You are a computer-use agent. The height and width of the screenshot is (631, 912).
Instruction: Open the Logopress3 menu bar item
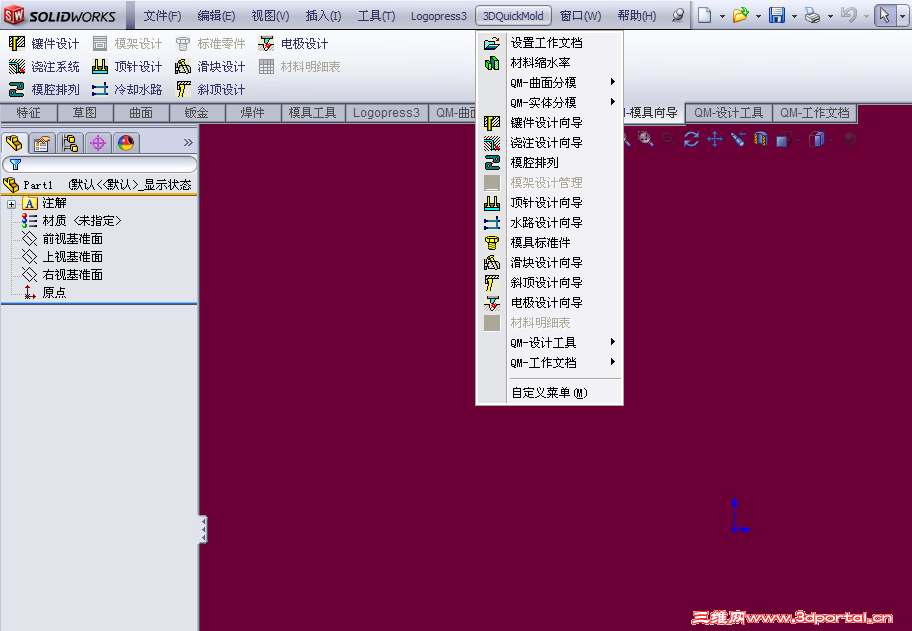(439, 16)
